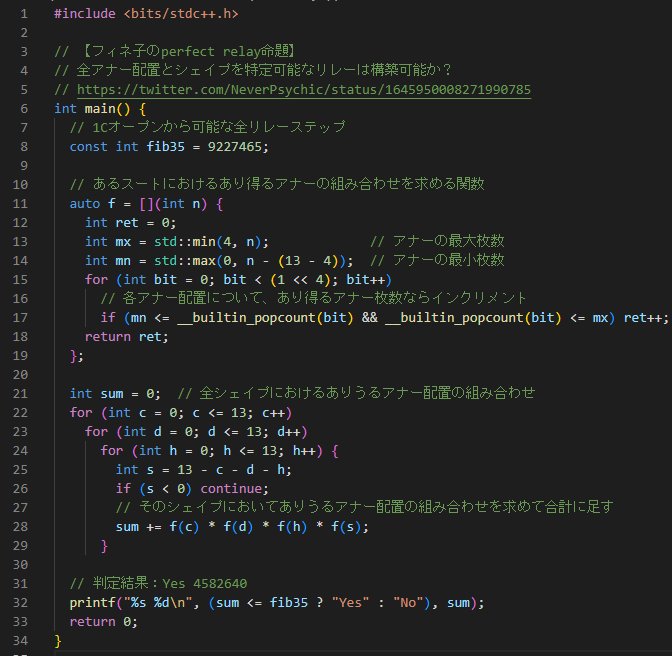Open the twitter.com/NeverPsychic status link
672x656 pixels.
click(x=304, y=90)
